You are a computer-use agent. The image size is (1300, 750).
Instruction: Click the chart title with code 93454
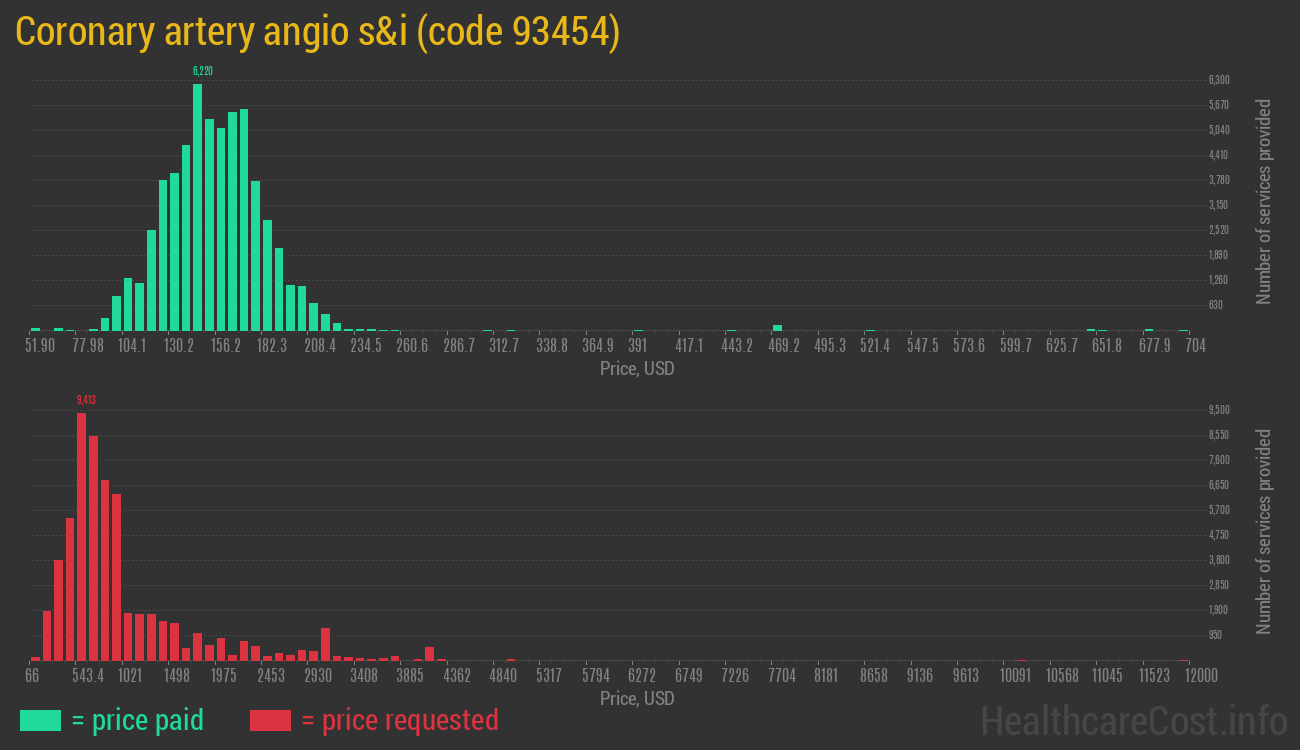(318, 32)
